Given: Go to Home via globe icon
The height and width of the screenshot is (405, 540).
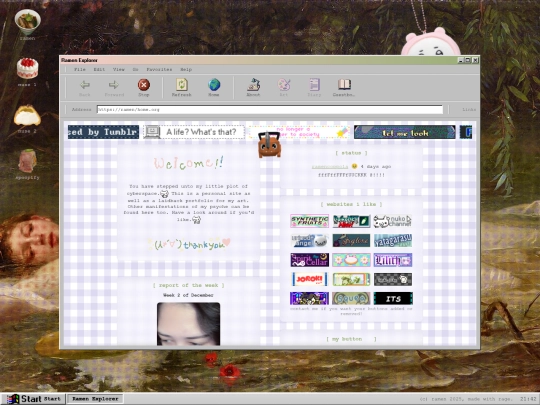Looking at the screenshot, I should pos(214,84).
